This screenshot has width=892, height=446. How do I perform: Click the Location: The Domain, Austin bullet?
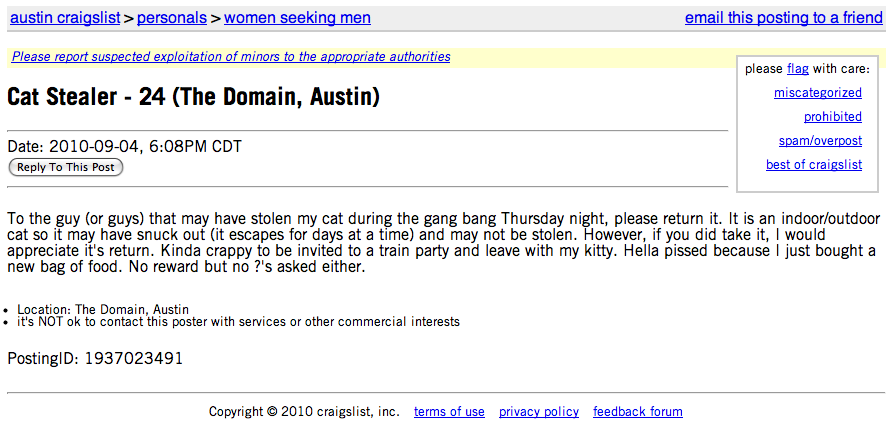pos(103,310)
